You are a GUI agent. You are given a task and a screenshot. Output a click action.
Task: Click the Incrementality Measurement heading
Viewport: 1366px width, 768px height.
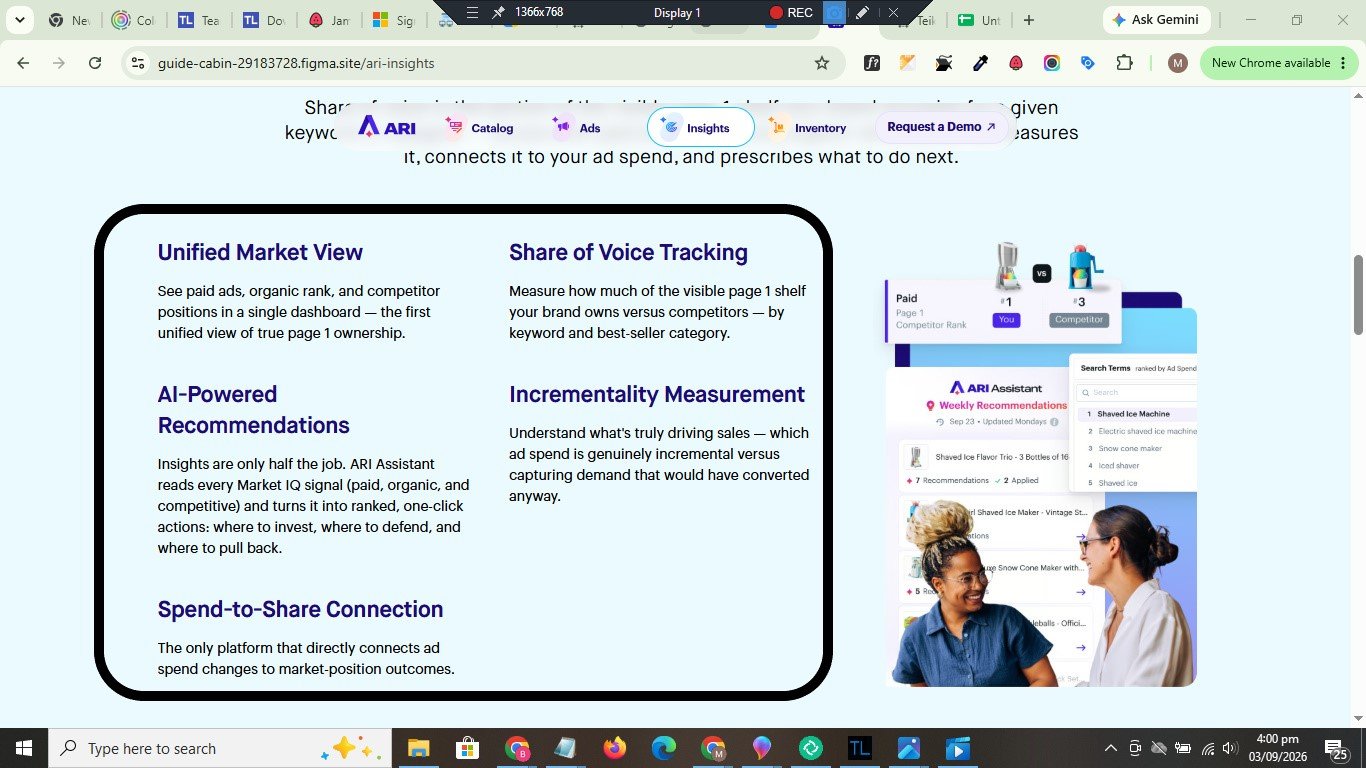click(657, 394)
